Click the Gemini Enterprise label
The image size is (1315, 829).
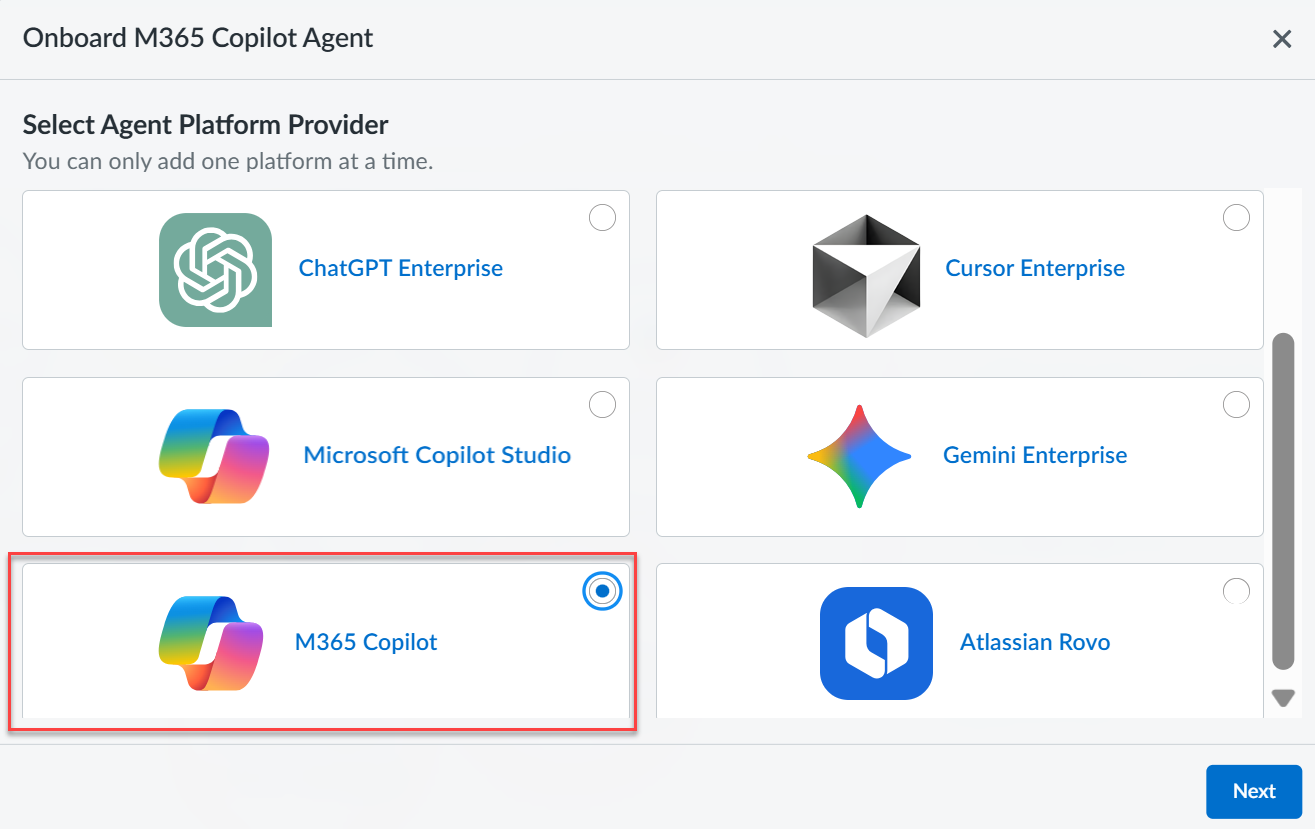click(x=1035, y=455)
